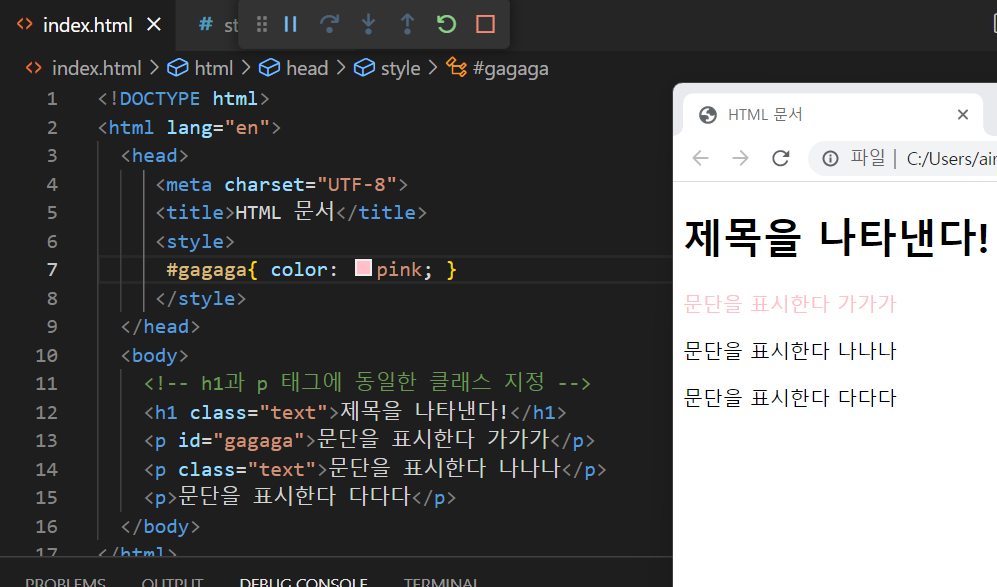Reload the page in the browser
997x587 pixels.
point(781,158)
